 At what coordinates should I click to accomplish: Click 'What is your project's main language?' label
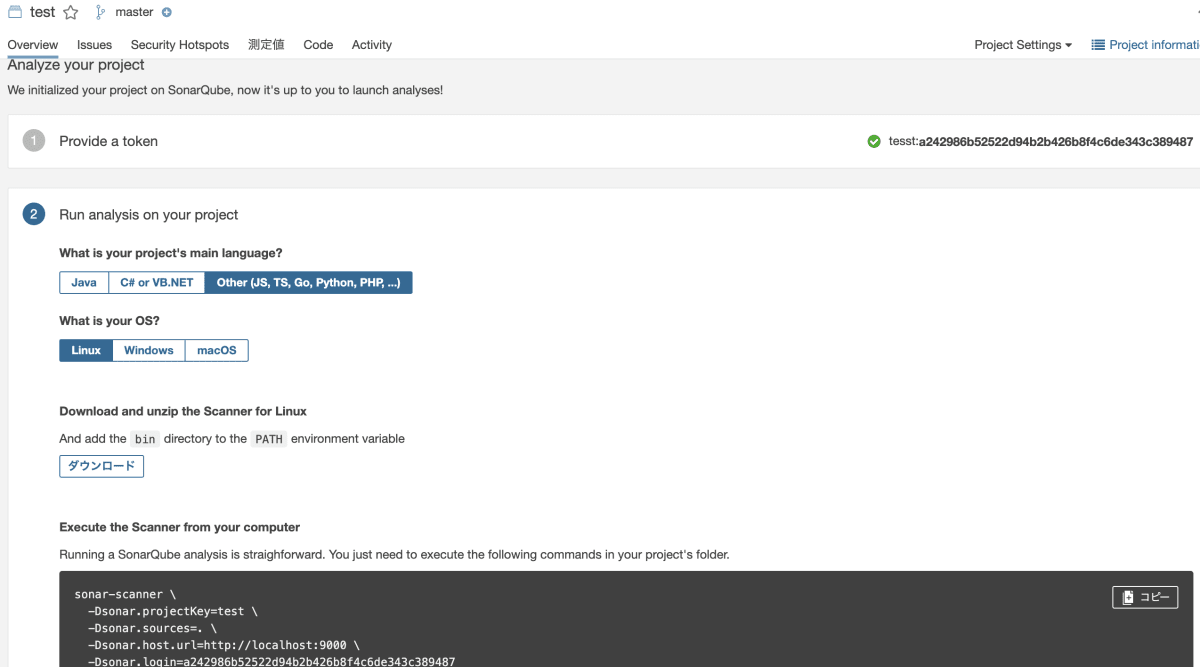(171, 253)
